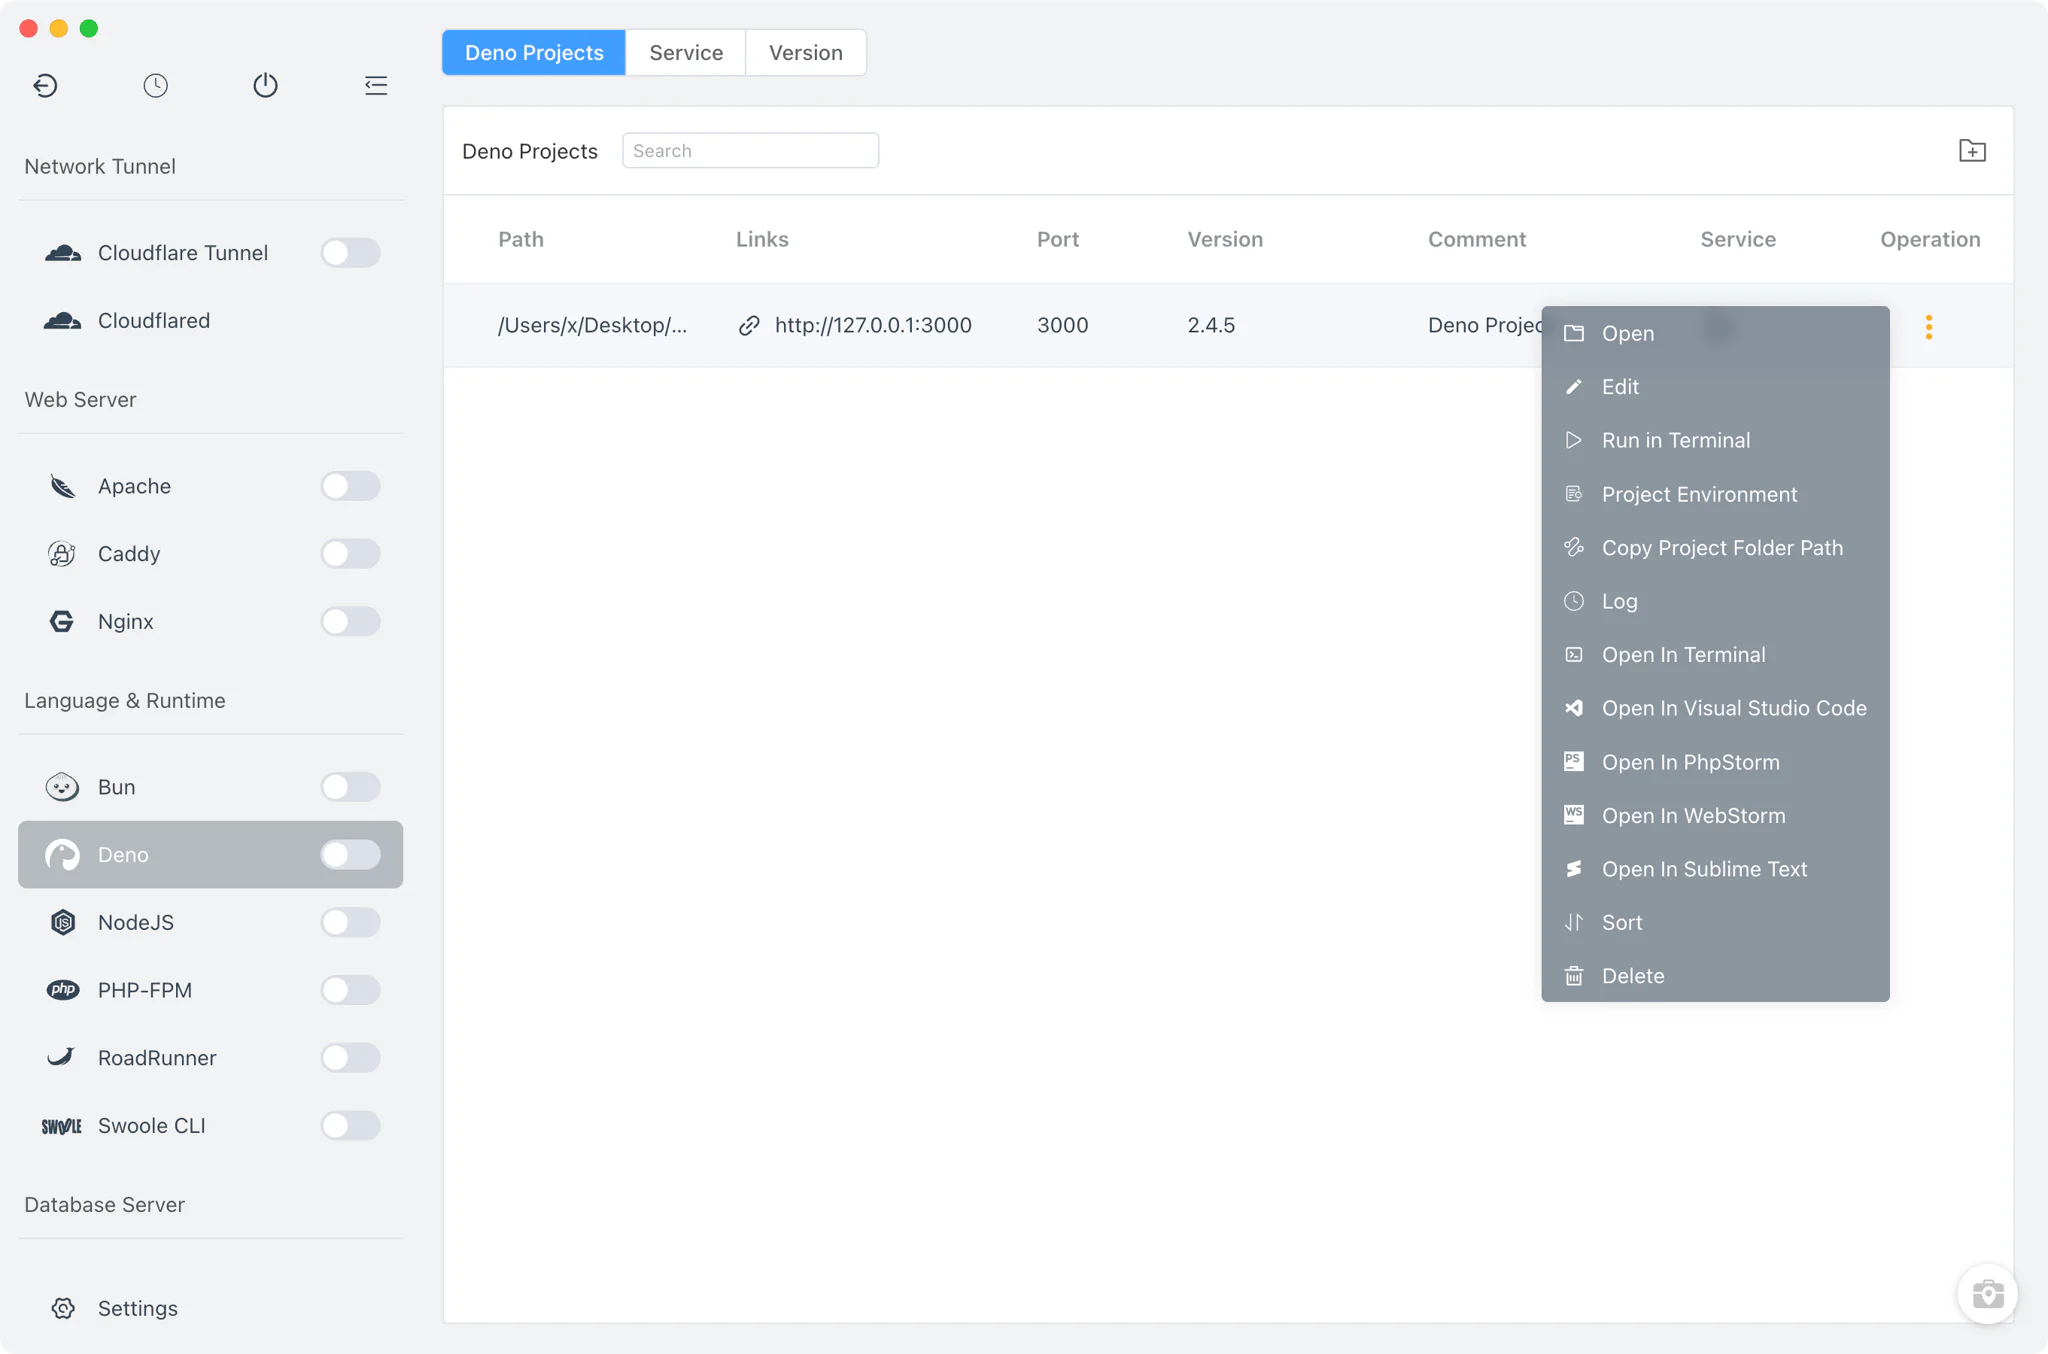Click the Caddy lock icon
Image resolution: width=2048 pixels, height=1354 pixels.
point(62,554)
